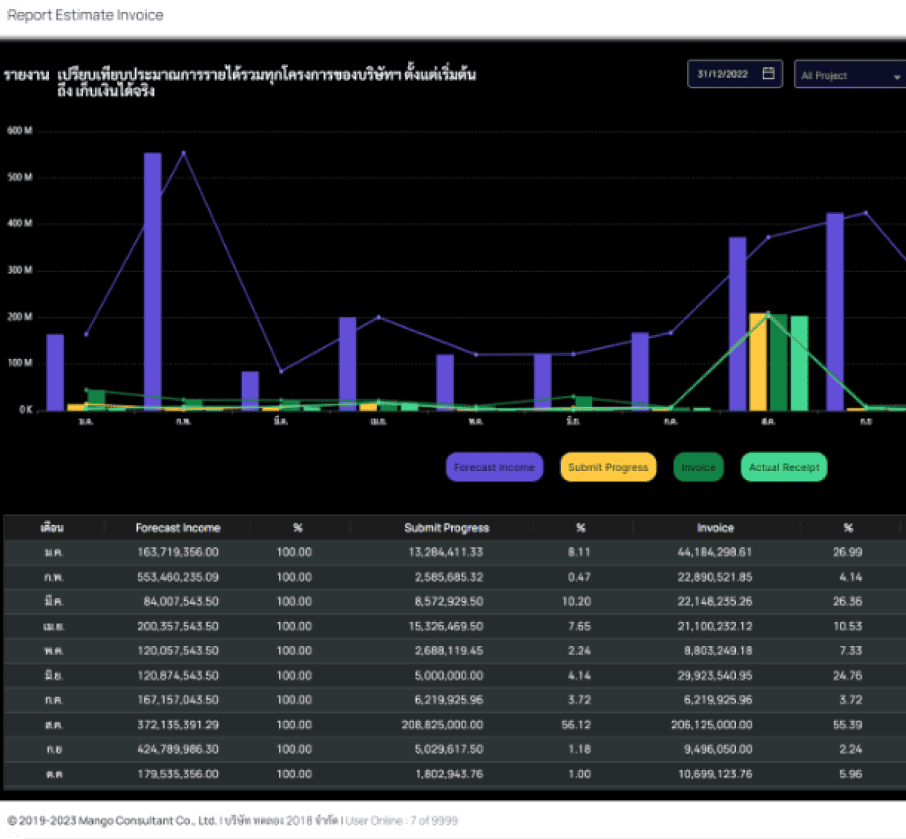Toggle the Forecast Income legend series

[x=494, y=467]
